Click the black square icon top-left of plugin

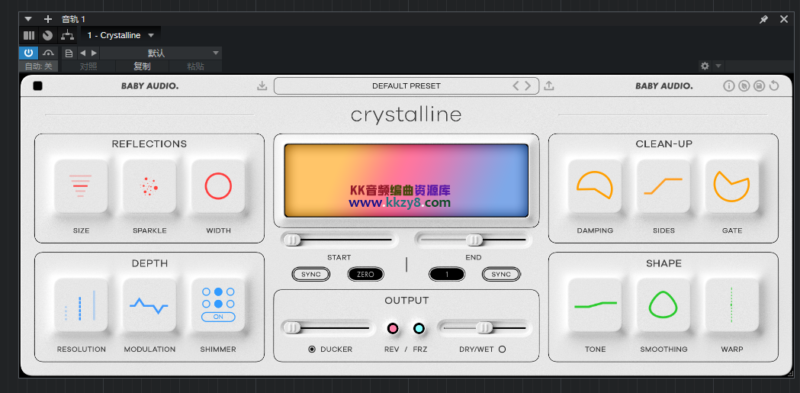point(38,86)
